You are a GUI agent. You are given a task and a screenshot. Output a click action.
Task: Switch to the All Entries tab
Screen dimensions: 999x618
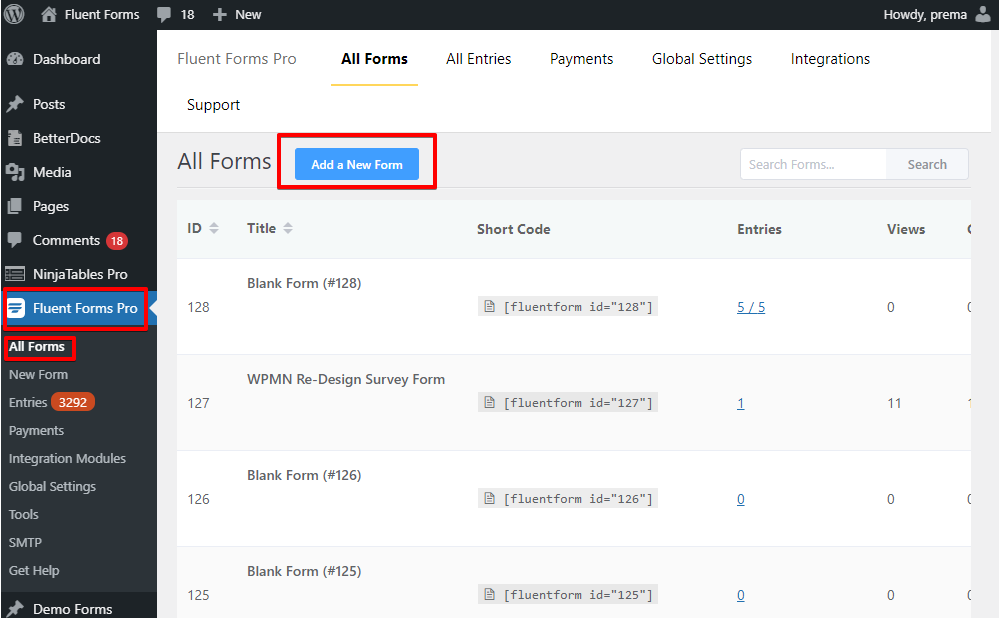click(478, 59)
